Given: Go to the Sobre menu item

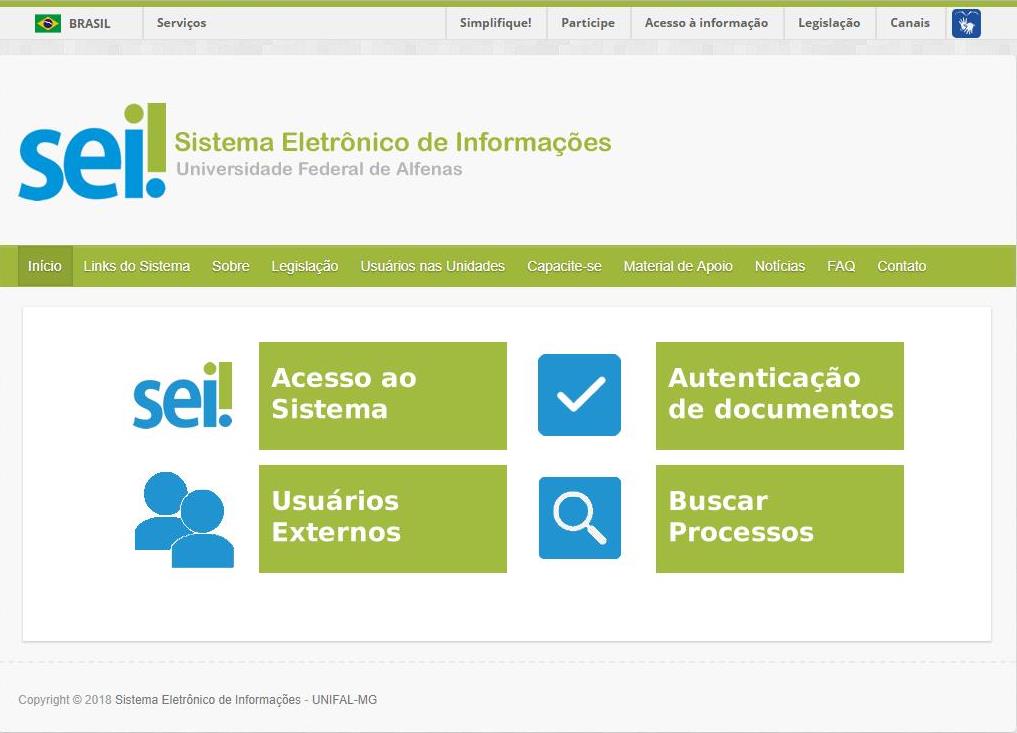Looking at the screenshot, I should [231, 266].
